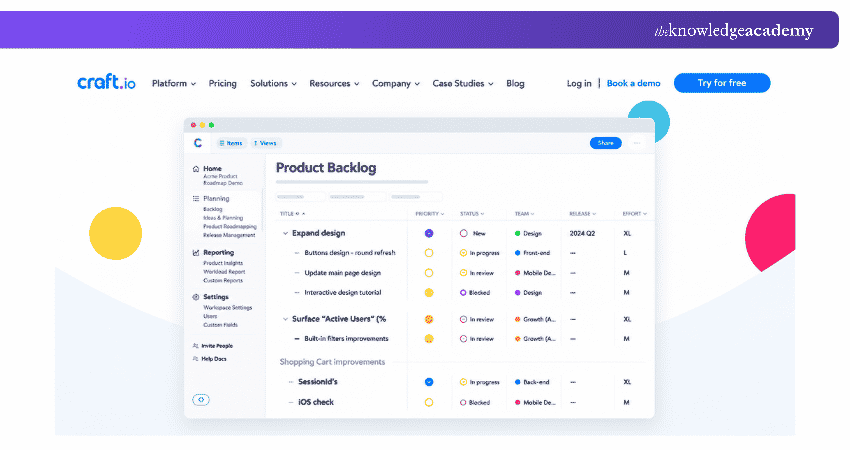850x450 pixels.
Task: Click the Book a demo link
Action: [633, 83]
